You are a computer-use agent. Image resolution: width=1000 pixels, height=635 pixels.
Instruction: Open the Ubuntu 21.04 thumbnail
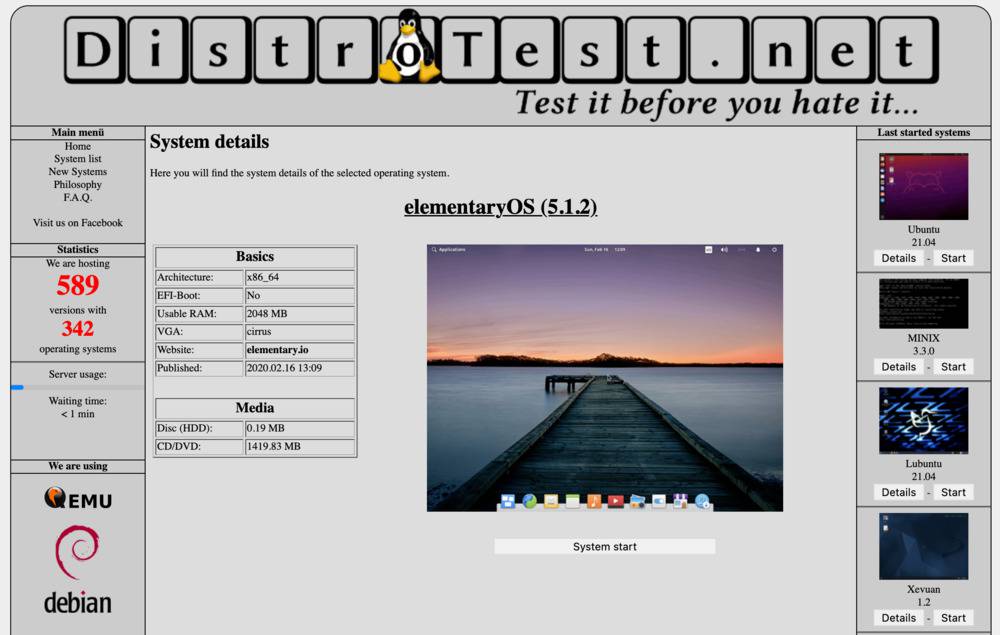pyautogui.click(x=923, y=186)
